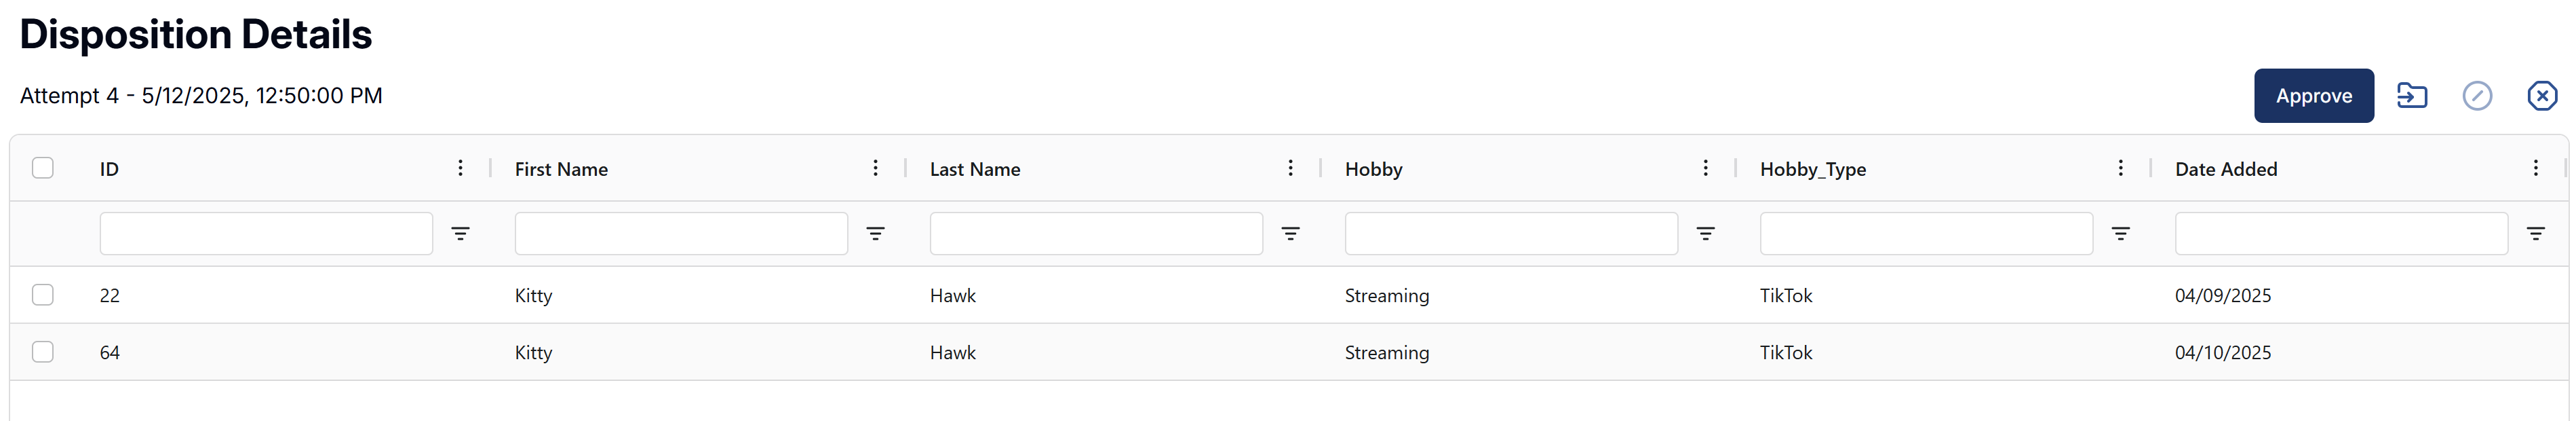Open the filter icon for First Name column

(x=875, y=234)
